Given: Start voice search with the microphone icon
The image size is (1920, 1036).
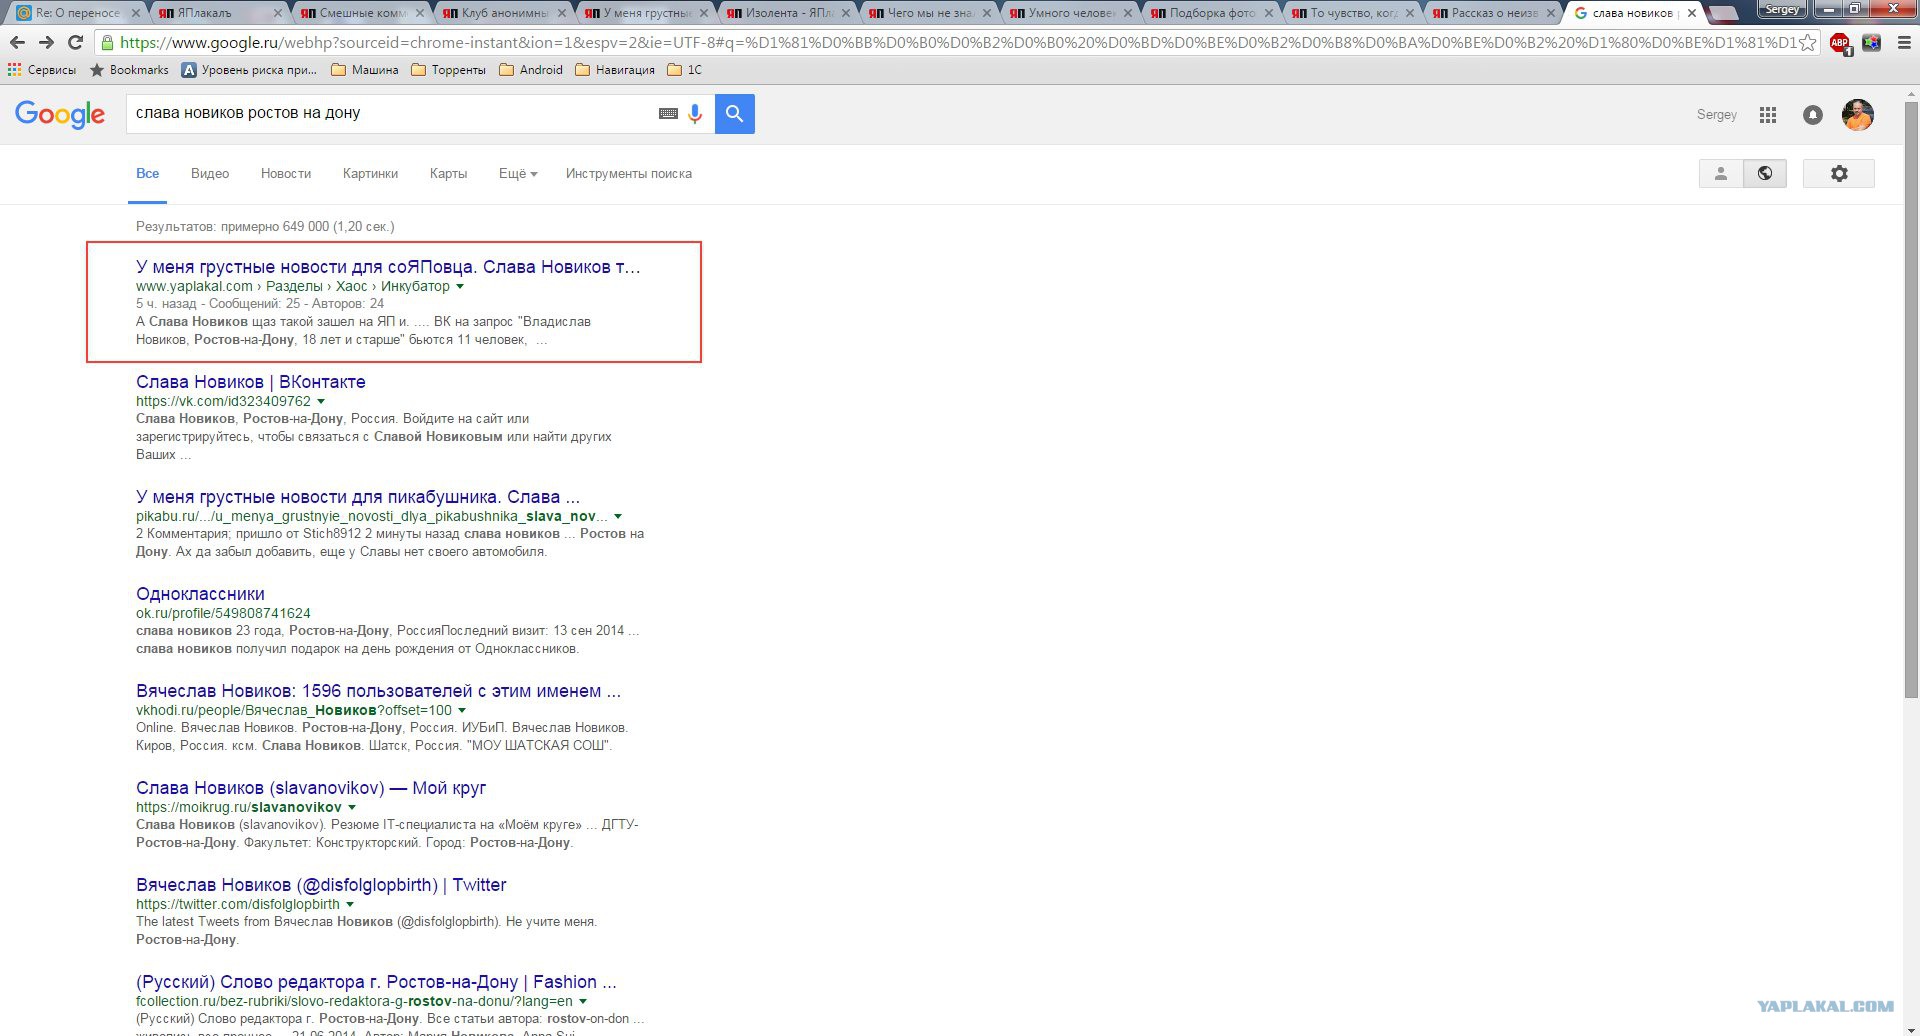Looking at the screenshot, I should tap(695, 114).
